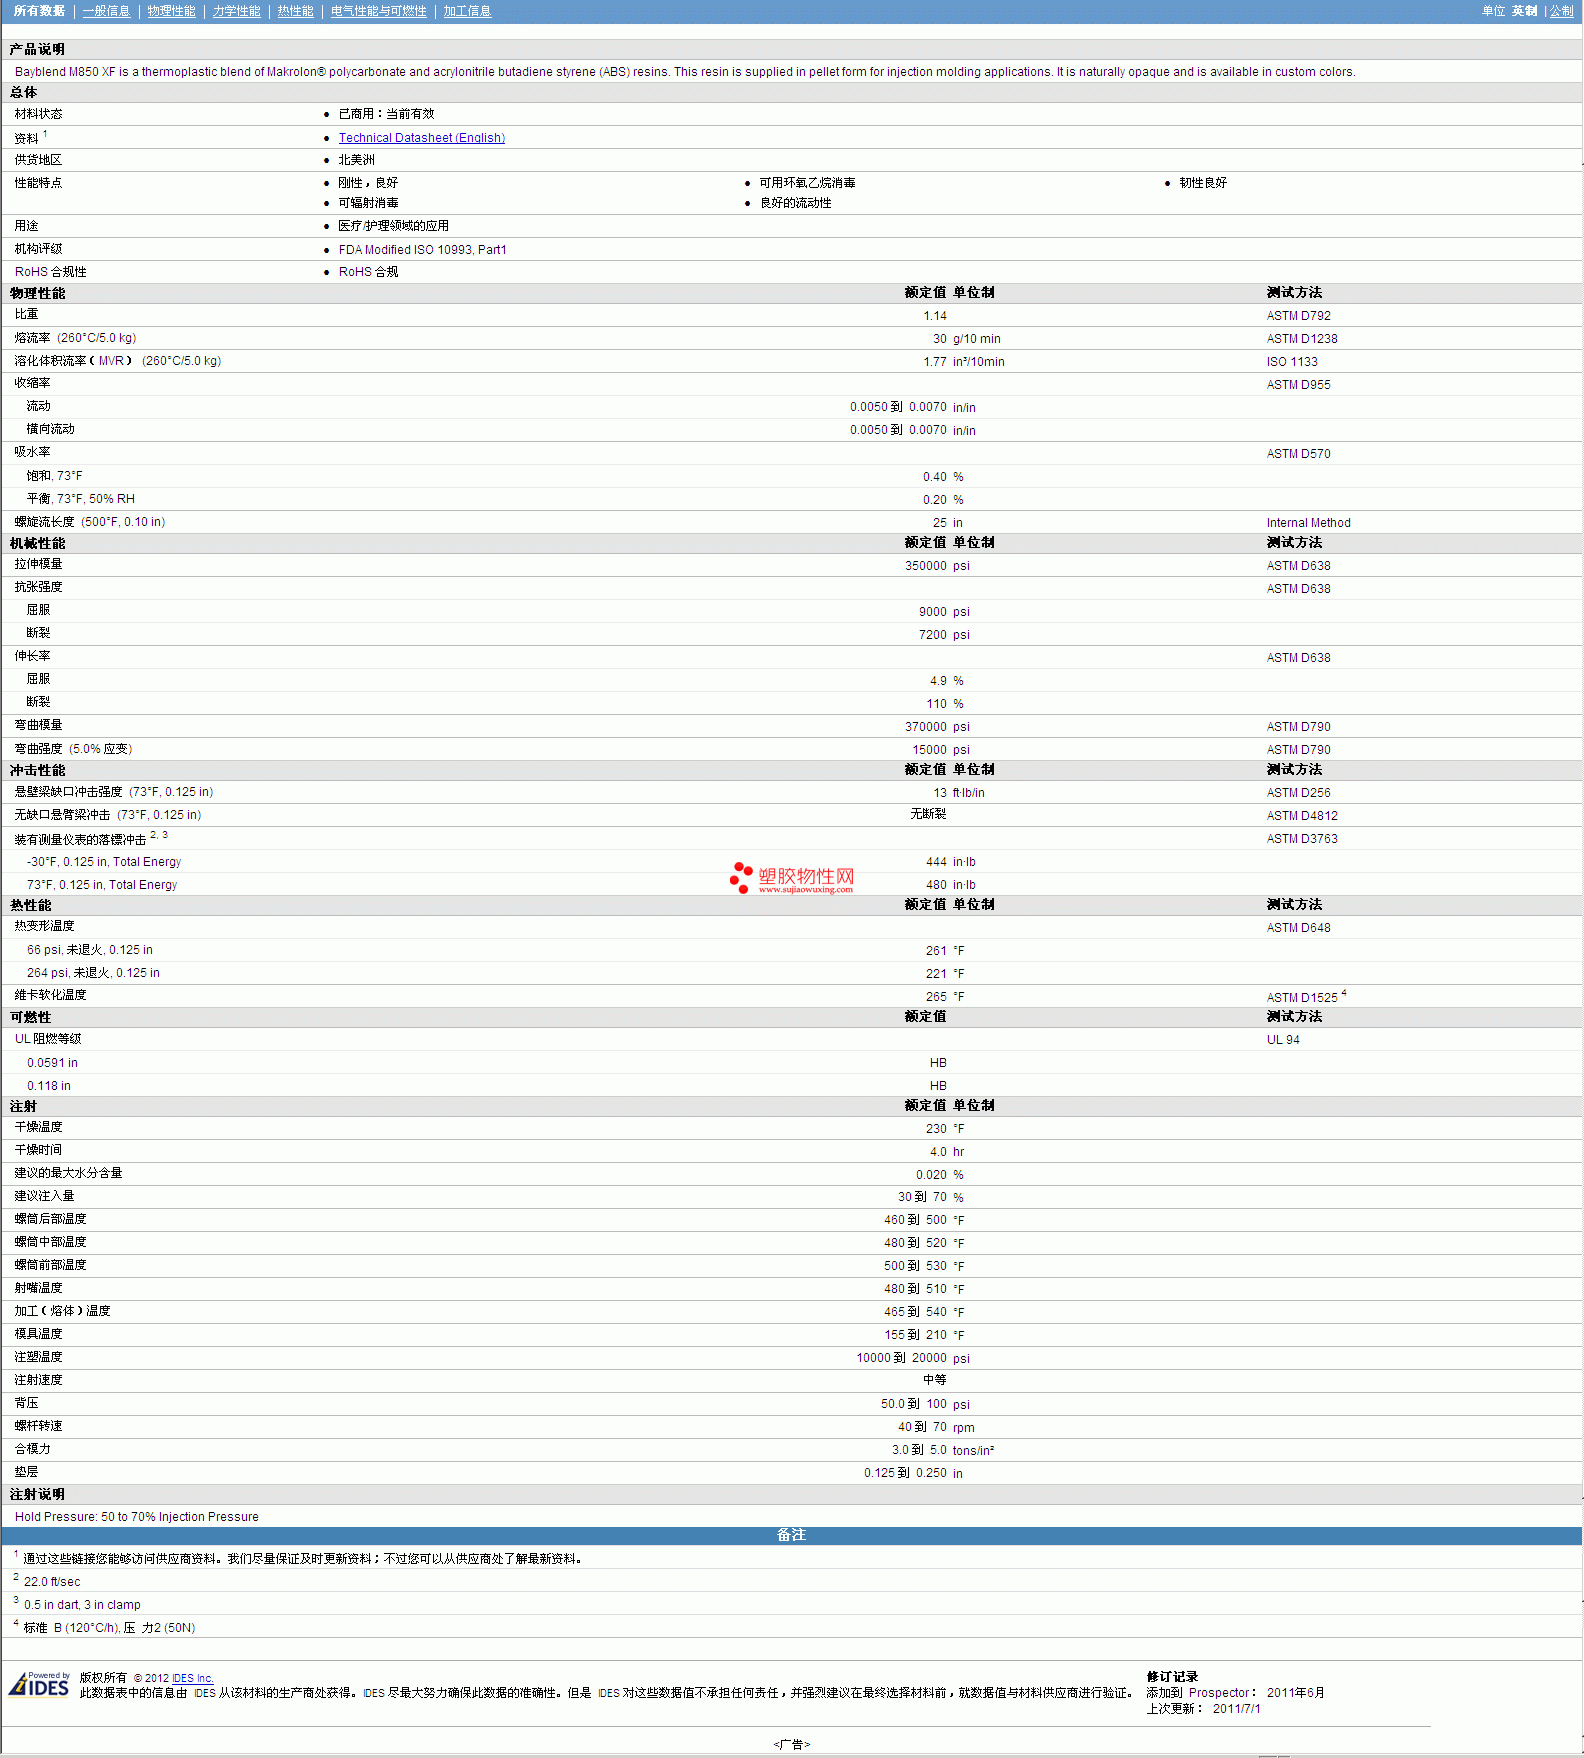Click the 10000 到 20000 psi injection pressure value
Screen dimensions: 1584x1758
click(912, 1358)
